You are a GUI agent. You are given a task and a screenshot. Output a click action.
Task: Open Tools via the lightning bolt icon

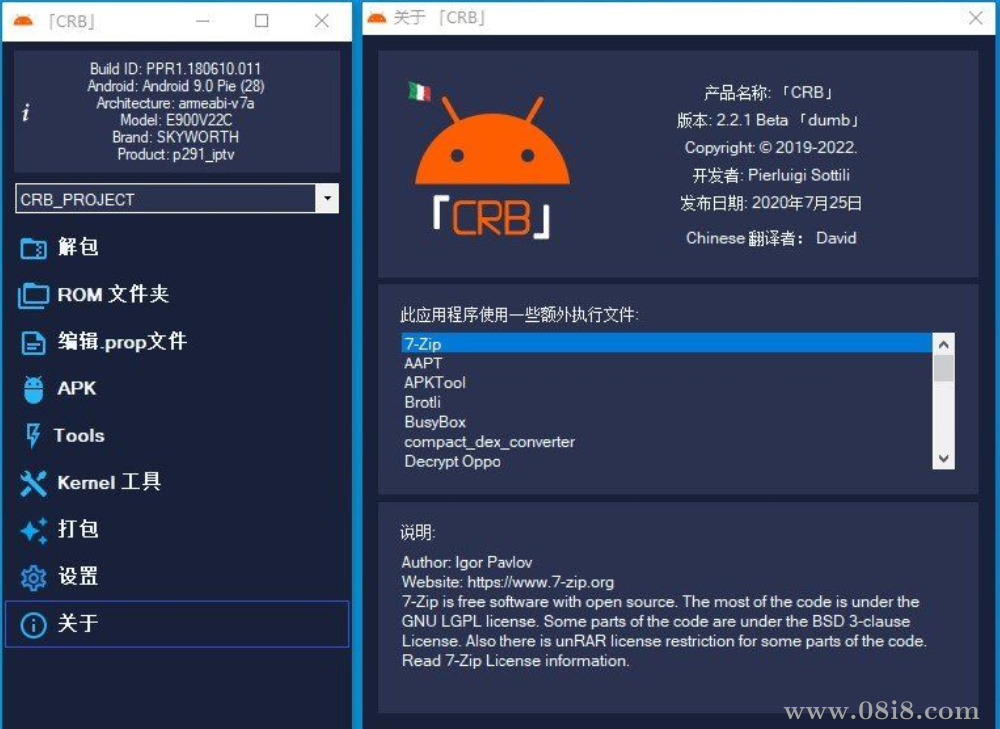click(32, 436)
